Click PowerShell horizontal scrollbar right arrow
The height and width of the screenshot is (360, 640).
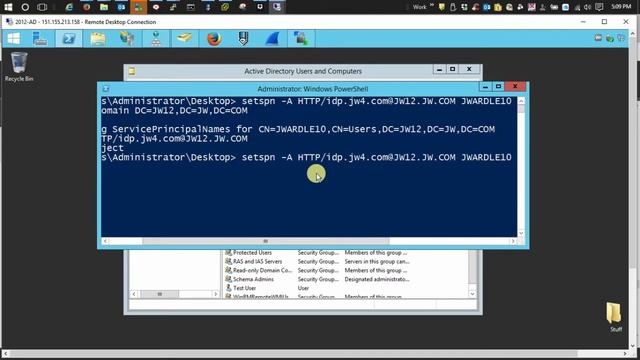coord(513,241)
